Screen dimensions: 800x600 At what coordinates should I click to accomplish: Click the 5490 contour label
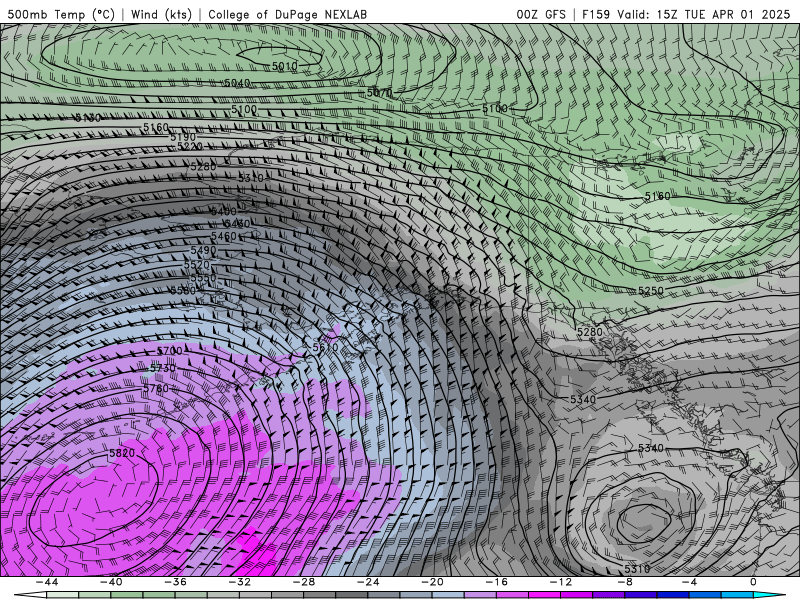pos(203,250)
